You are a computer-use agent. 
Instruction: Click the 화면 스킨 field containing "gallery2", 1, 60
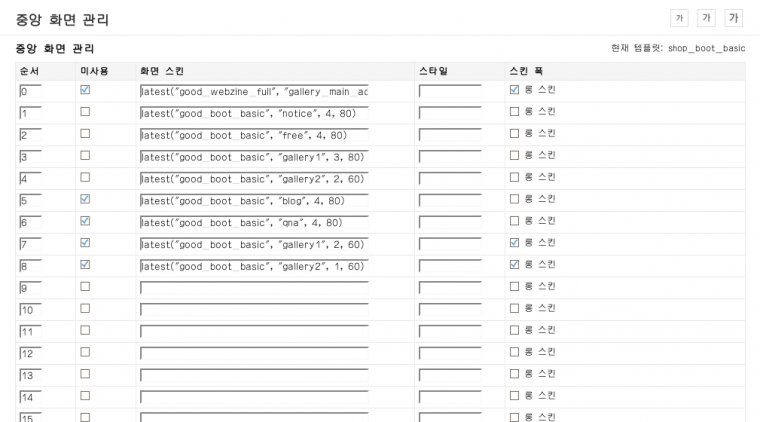click(254, 267)
